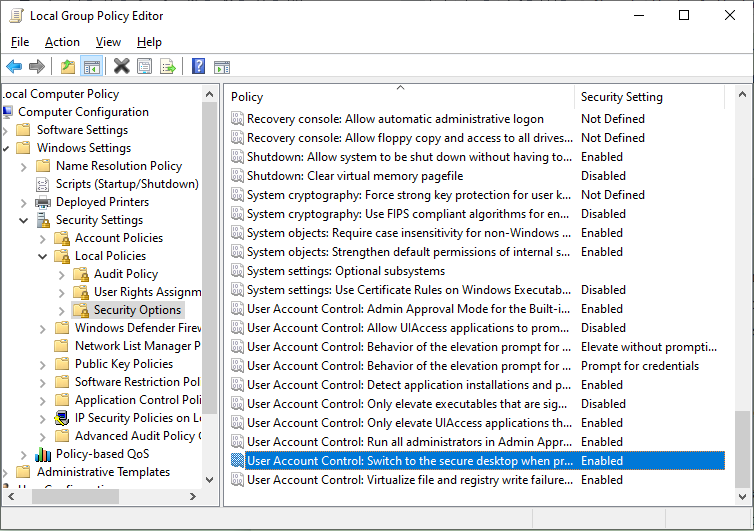Click the Delete X toolbar icon
The image size is (754, 531).
pos(121,67)
